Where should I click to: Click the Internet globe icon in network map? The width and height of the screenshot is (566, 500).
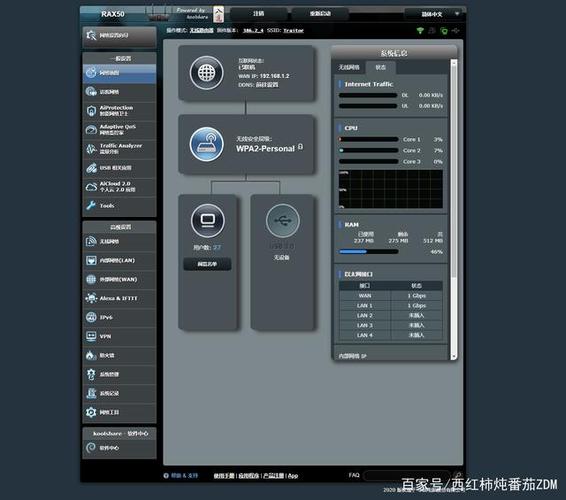point(206,73)
